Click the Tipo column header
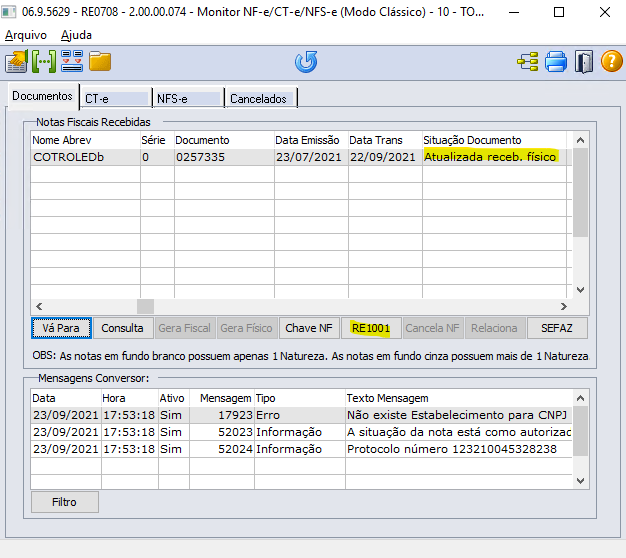The image size is (626, 558). point(299,398)
